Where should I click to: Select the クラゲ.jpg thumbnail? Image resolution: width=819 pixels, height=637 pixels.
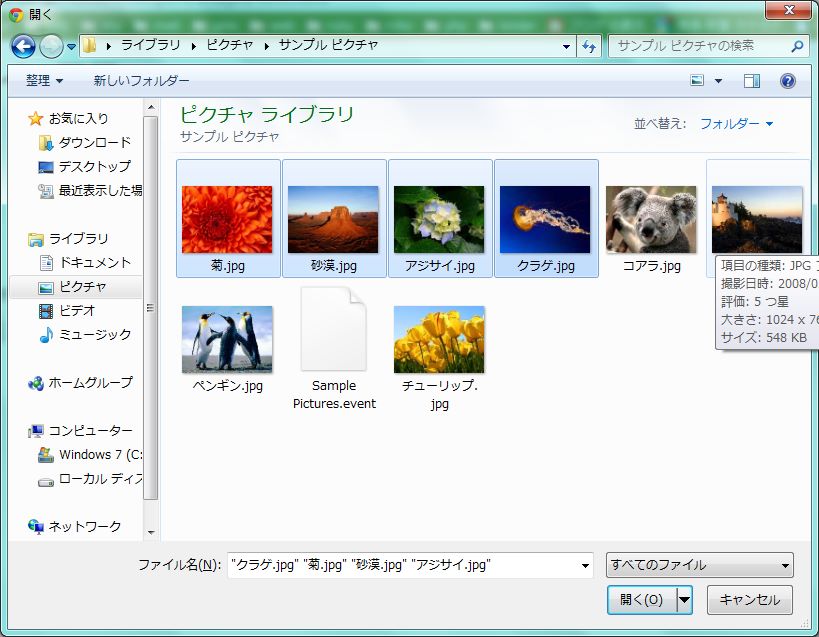(545, 219)
